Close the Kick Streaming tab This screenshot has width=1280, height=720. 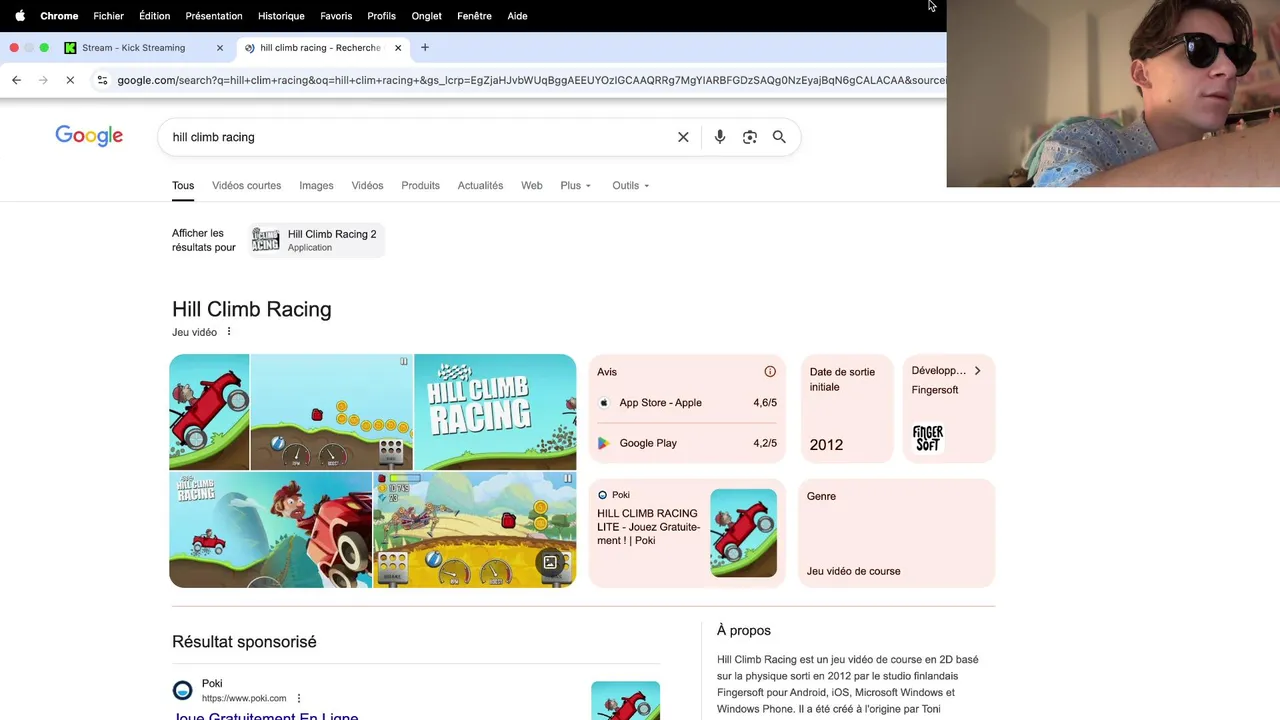pyautogui.click(x=220, y=48)
